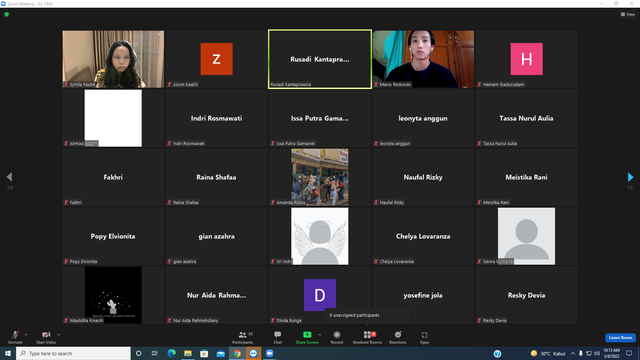The width and height of the screenshot is (640, 360).
Task: Open network icon in system tray
Action: pyautogui.click(x=589, y=353)
